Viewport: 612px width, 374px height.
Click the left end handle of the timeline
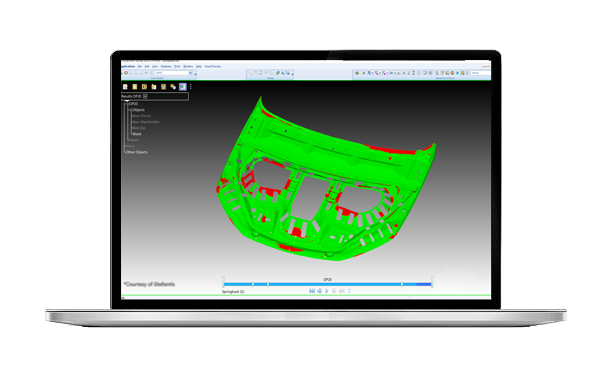click(223, 281)
